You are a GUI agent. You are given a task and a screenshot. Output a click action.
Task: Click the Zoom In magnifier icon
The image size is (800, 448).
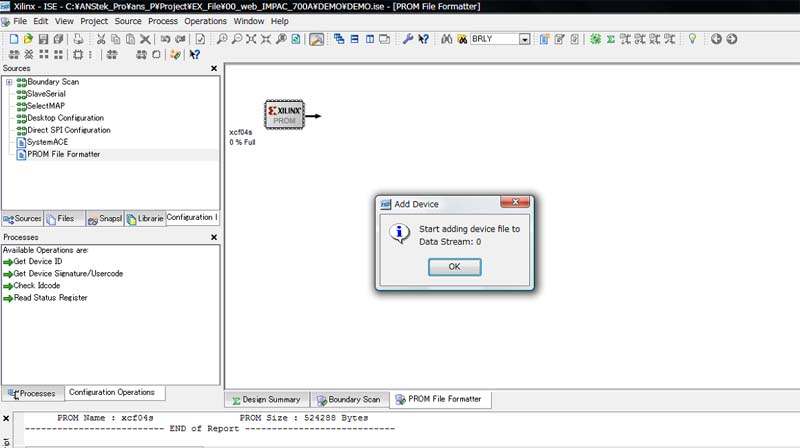[x=222, y=39]
